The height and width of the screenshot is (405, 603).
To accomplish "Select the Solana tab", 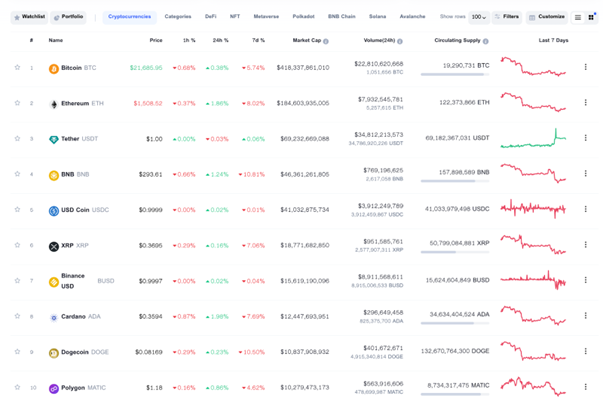I will (x=377, y=17).
